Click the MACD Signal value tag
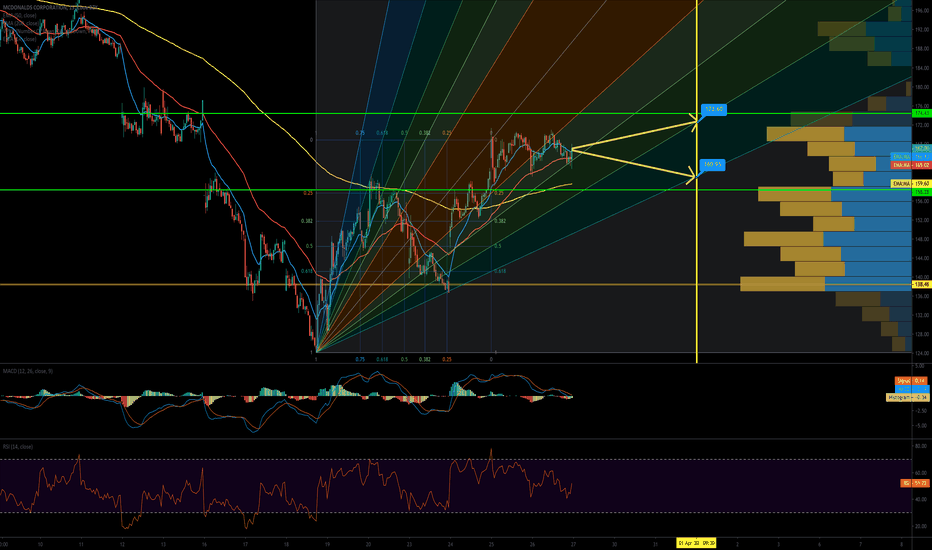The height and width of the screenshot is (550, 932). [911, 381]
